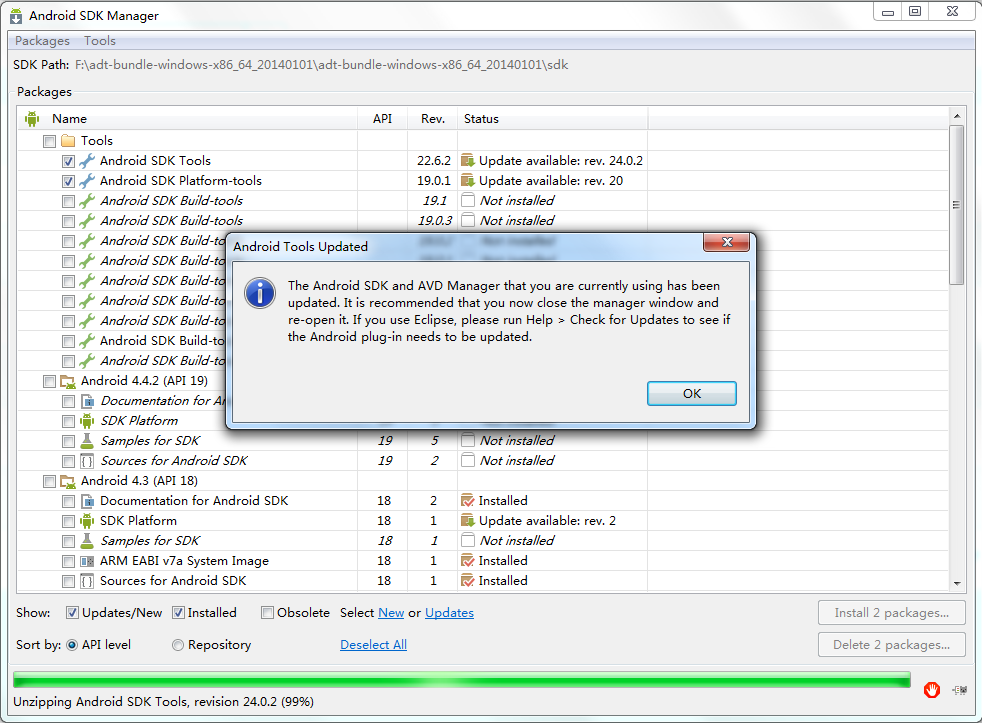Viewport: 982px width, 723px height.
Task: Click the Android 4.3 (API 18) folder icon
Action: tap(68, 481)
